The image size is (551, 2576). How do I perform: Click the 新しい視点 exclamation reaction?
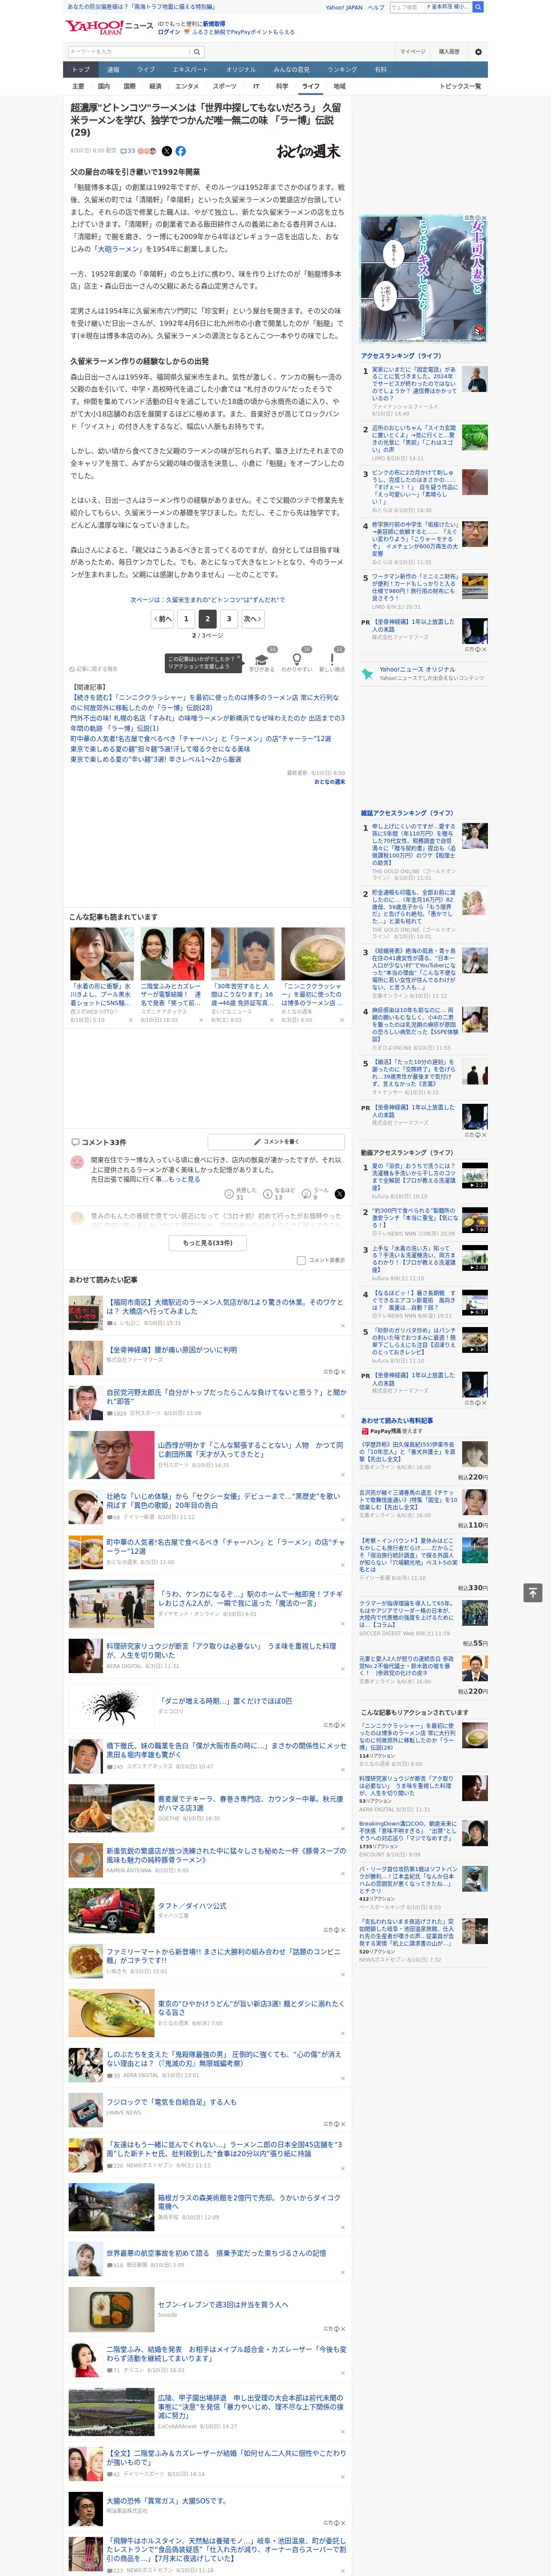click(332, 660)
